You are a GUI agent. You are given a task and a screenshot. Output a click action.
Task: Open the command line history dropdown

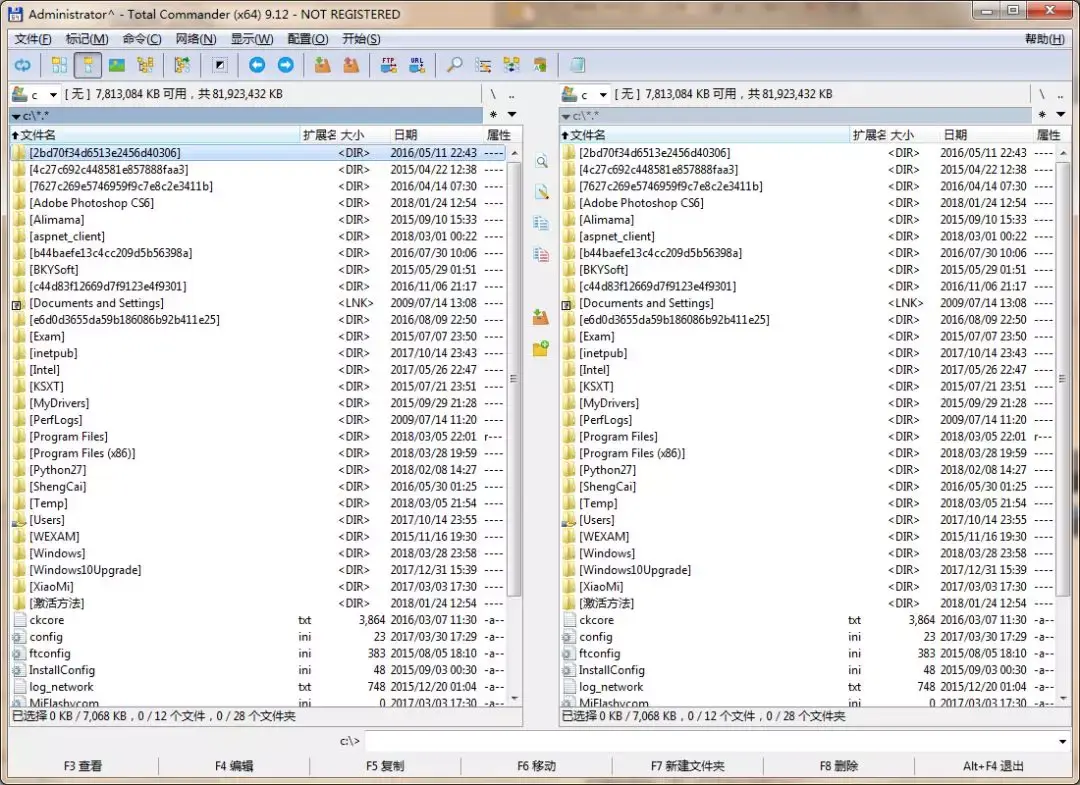1063,742
